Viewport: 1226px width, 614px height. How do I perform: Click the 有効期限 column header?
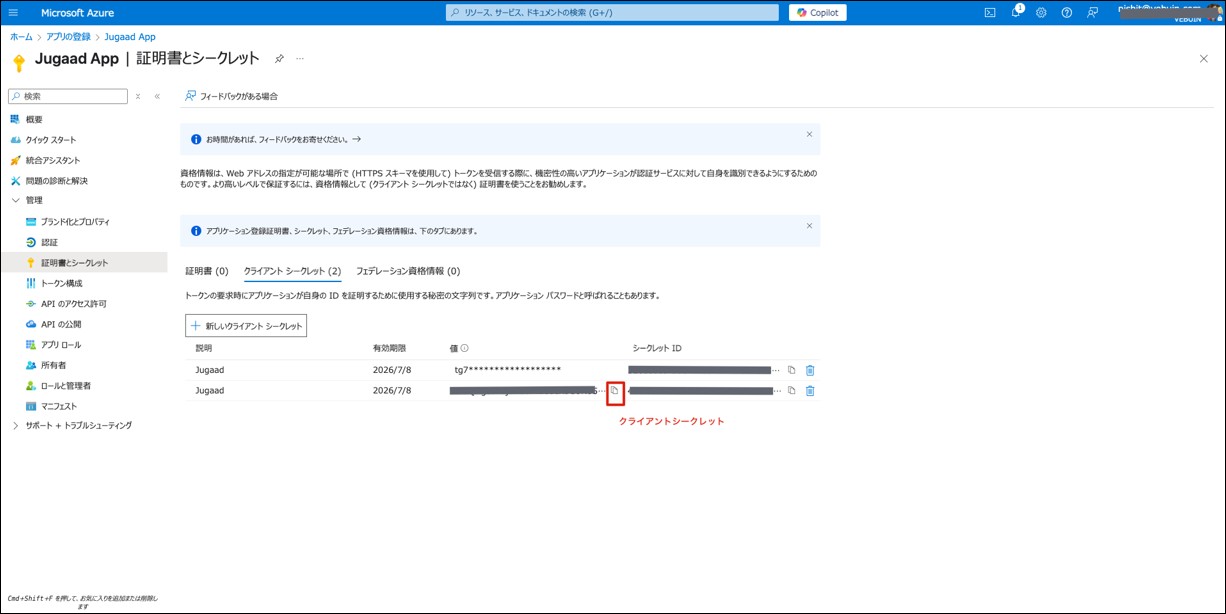[389, 348]
